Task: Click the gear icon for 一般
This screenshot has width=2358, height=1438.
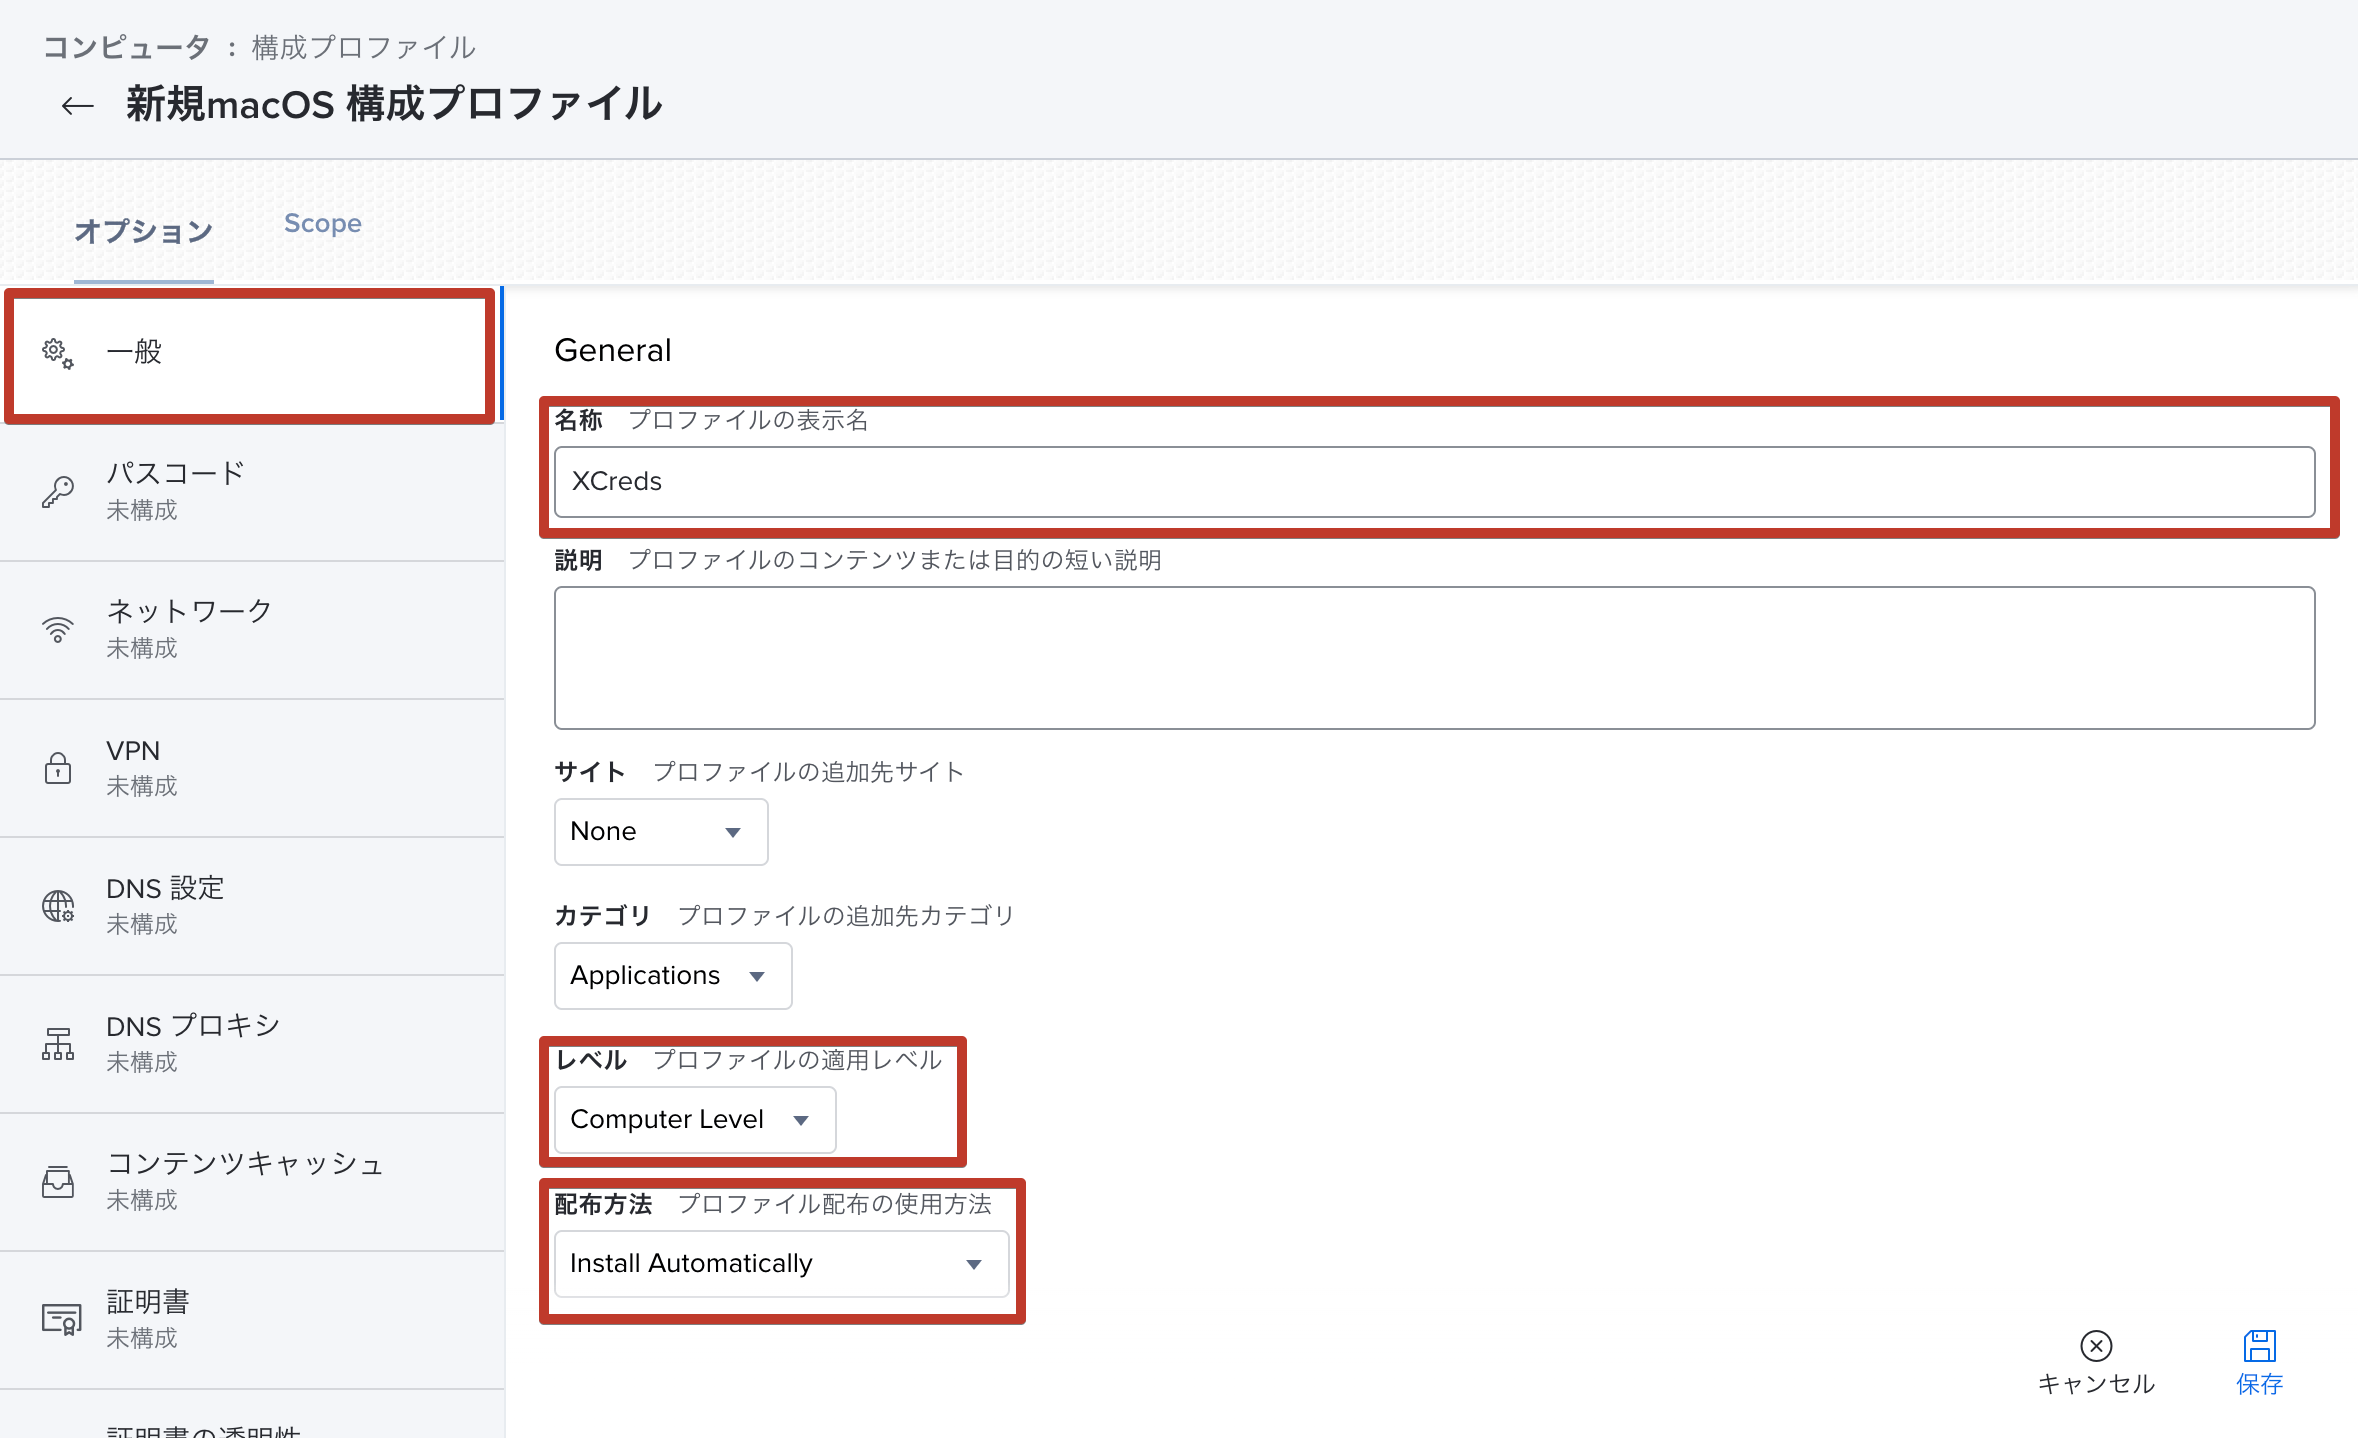Action: click(x=57, y=353)
